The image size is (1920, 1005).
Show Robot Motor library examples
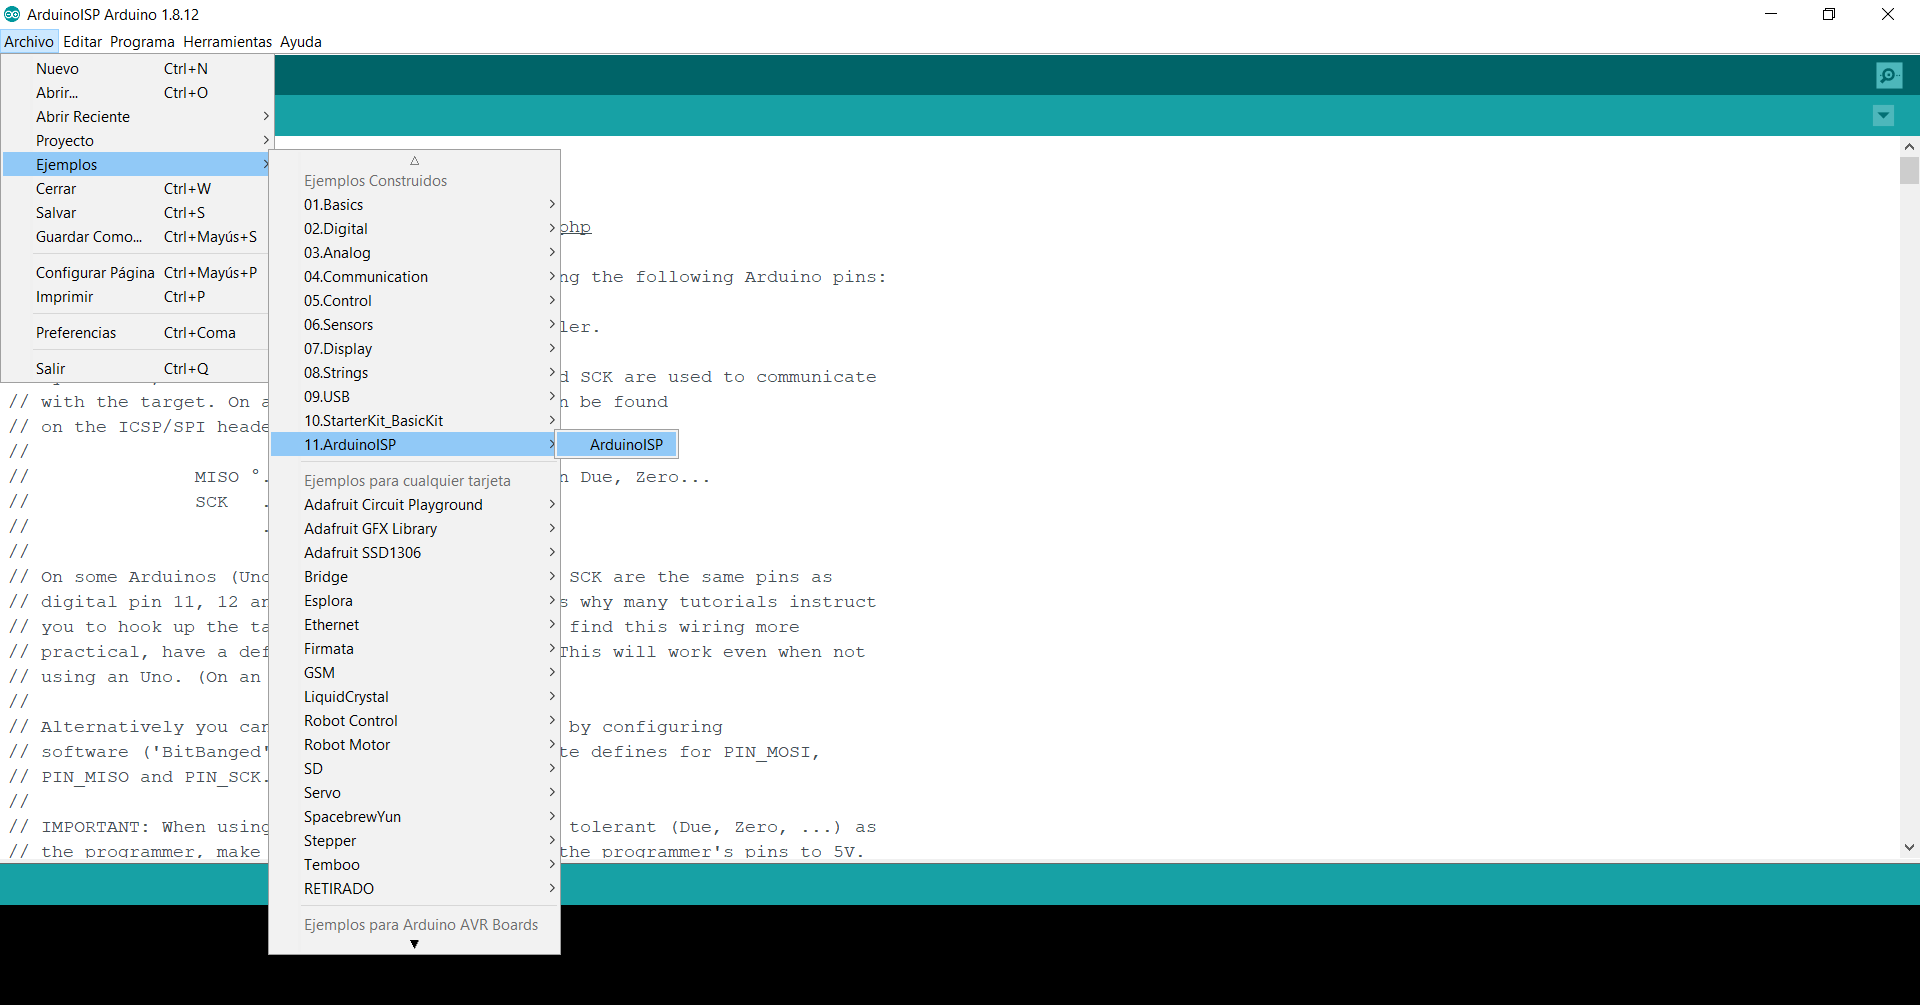(414, 745)
